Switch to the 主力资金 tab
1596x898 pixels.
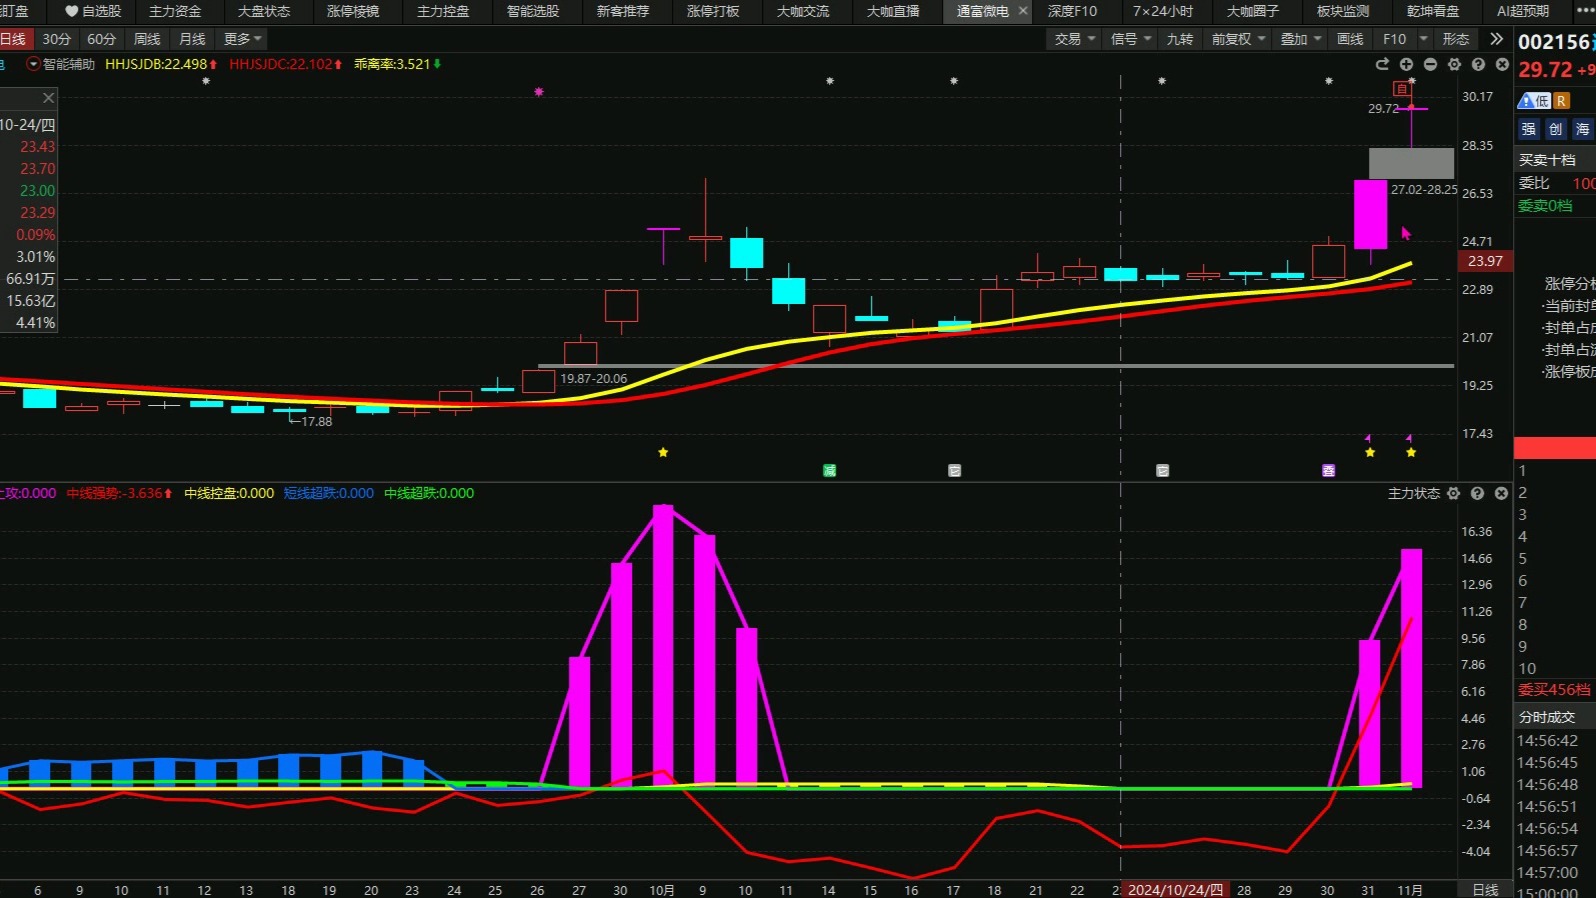[175, 11]
